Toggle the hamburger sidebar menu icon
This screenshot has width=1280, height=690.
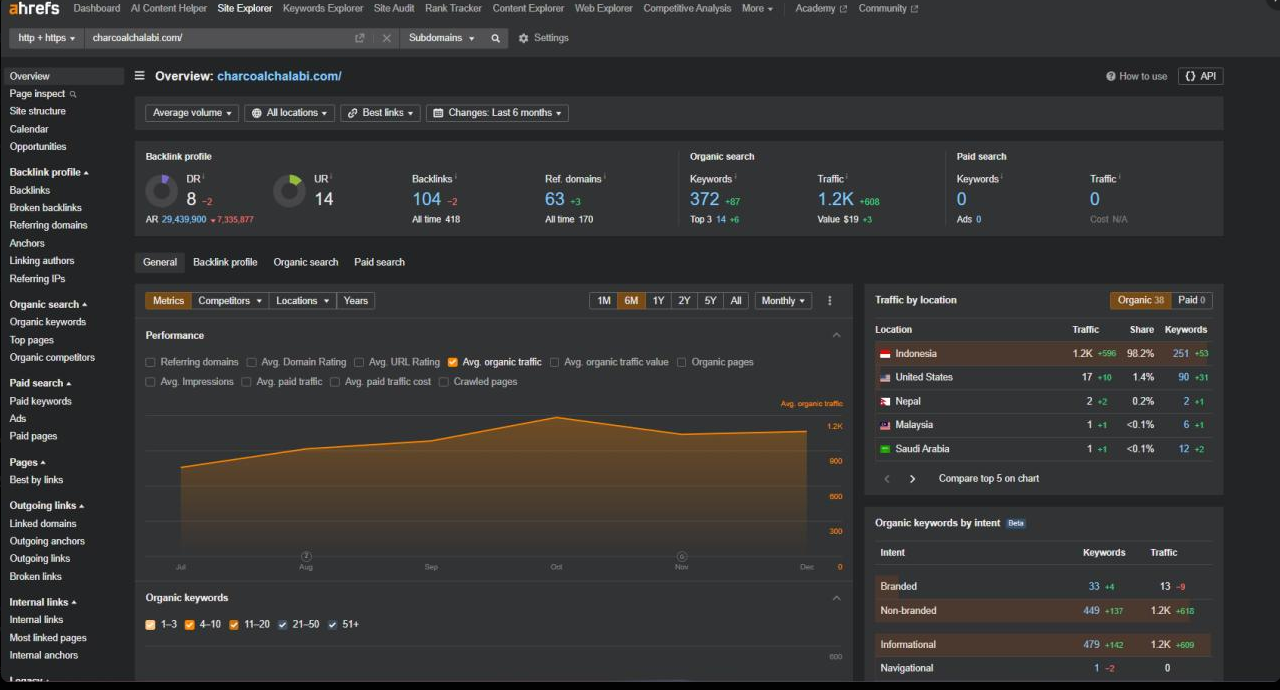pyautogui.click(x=140, y=76)
